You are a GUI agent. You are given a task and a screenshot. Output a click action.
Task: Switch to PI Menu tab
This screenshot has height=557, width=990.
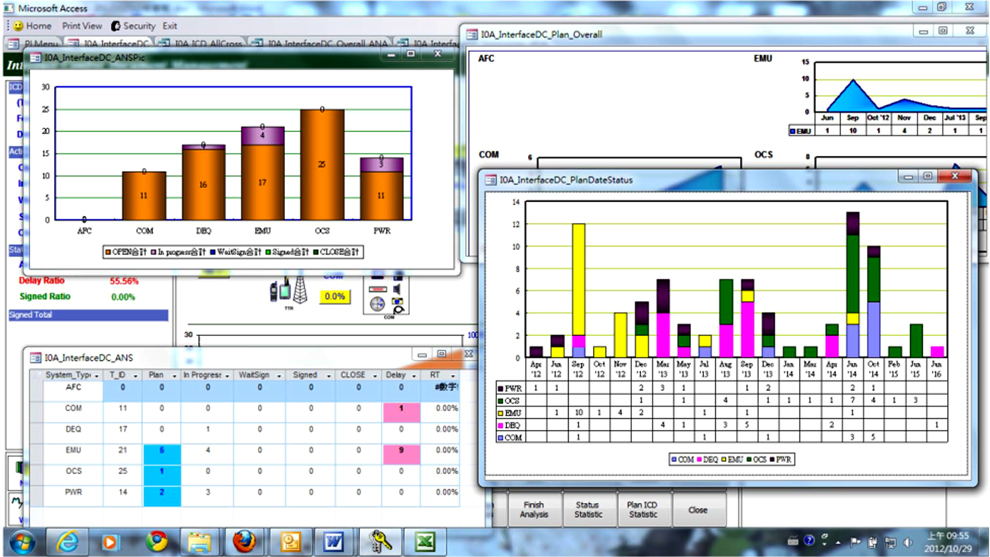point(33,44)
